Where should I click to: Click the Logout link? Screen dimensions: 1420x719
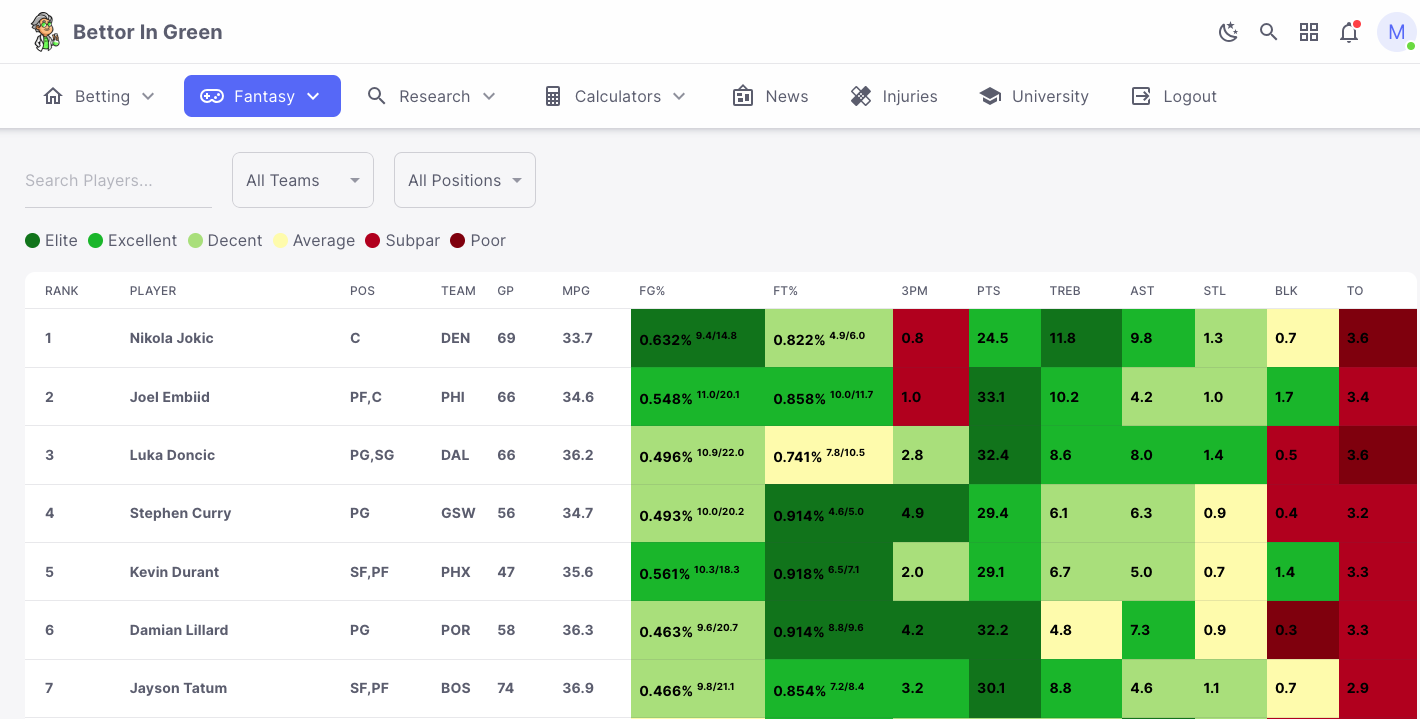pos(1174,96)
